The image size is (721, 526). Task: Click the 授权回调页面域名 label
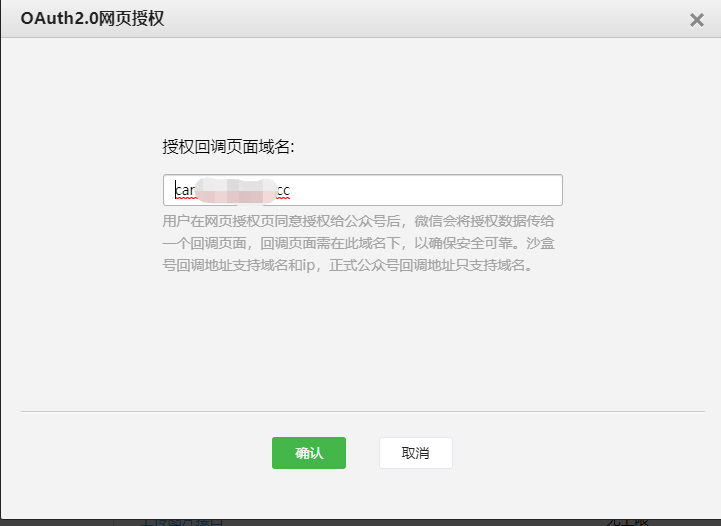pyautogui.click(x=229, y=147)
